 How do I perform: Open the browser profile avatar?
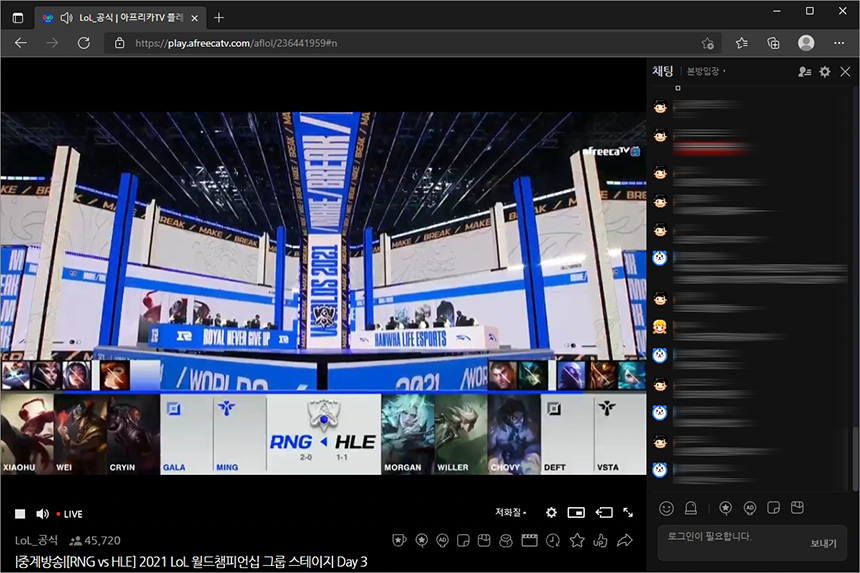pos(806,43)
